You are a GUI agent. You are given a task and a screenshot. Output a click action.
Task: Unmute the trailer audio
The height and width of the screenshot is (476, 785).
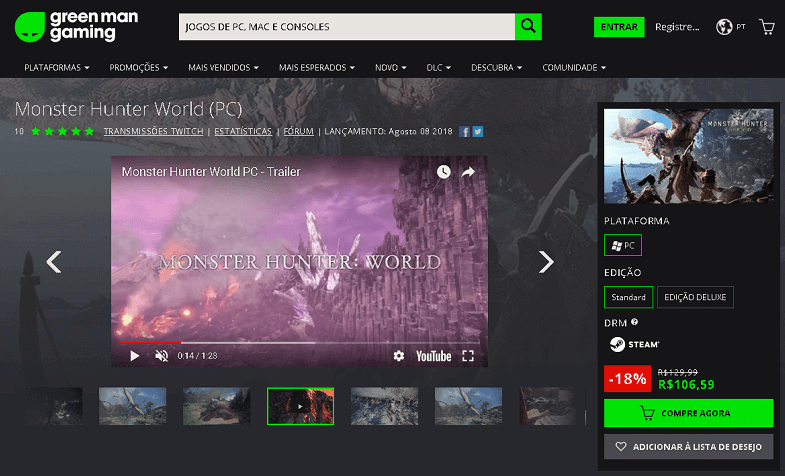(161, 356)
